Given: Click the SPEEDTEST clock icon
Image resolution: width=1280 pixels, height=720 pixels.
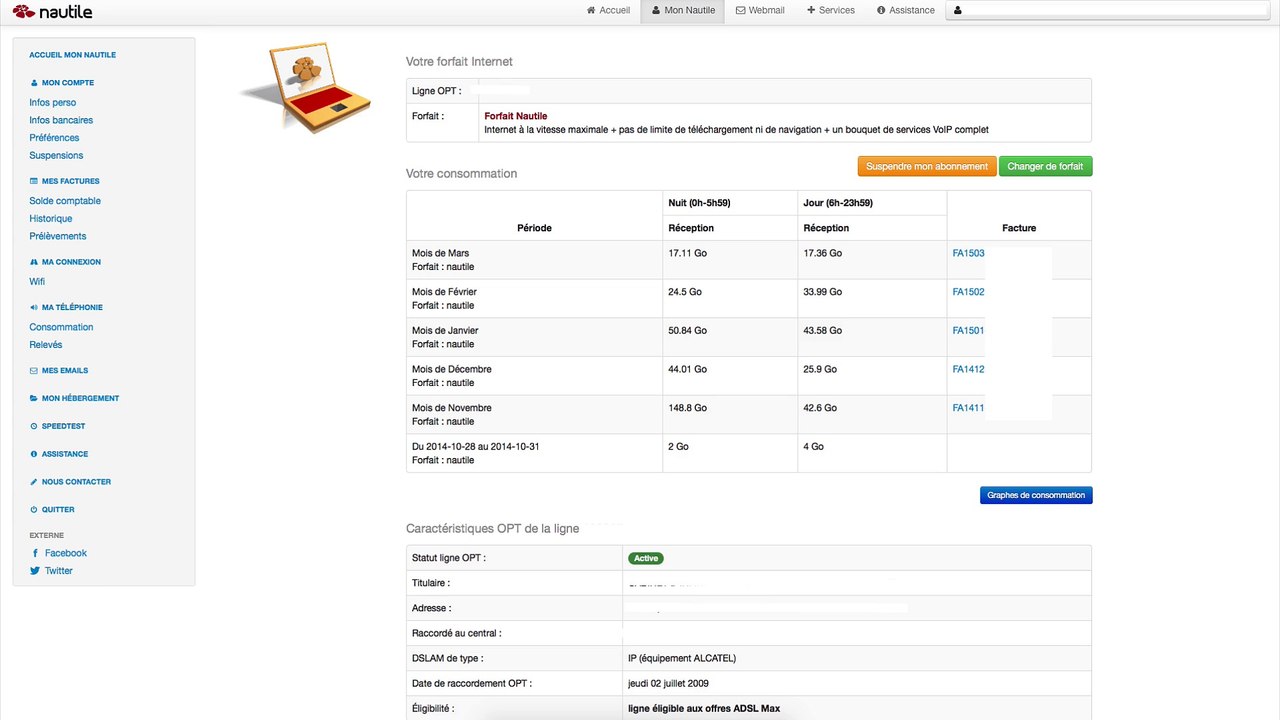Looking at the screenshot, I should coord(34,426).
